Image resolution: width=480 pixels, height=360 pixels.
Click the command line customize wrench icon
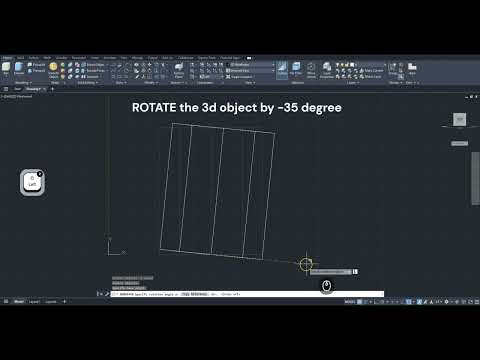pyautogui.click(x=107, y=294)
